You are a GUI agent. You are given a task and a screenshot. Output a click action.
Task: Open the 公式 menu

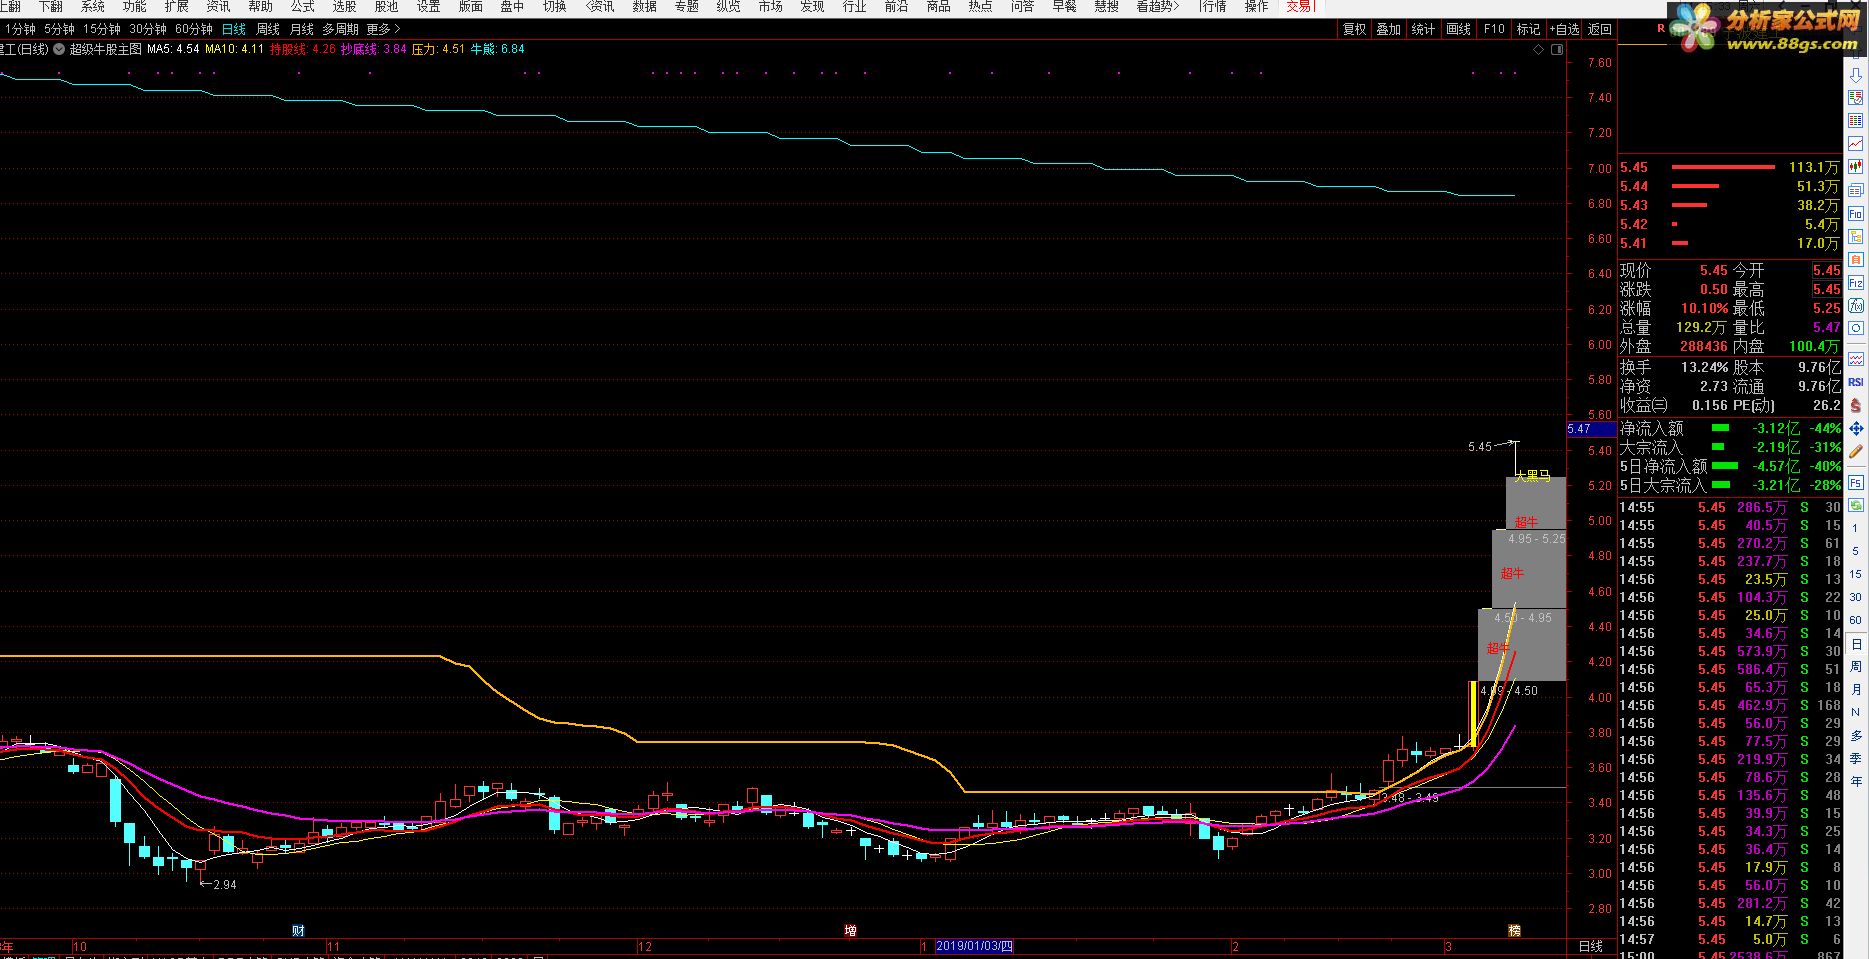(302, 7)
